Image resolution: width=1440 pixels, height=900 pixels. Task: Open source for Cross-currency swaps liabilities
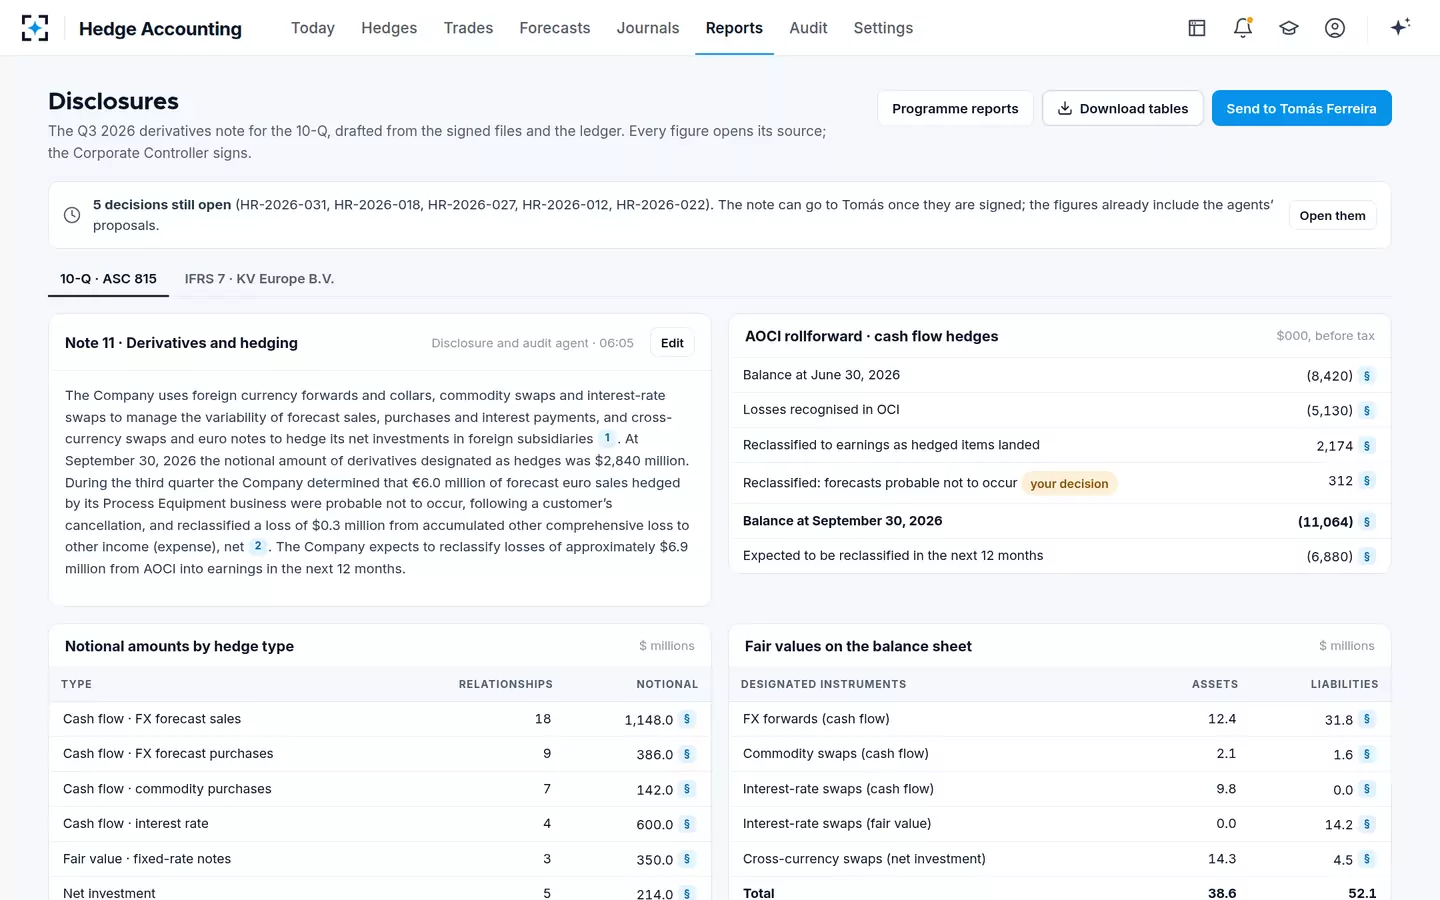(1367, 860)
